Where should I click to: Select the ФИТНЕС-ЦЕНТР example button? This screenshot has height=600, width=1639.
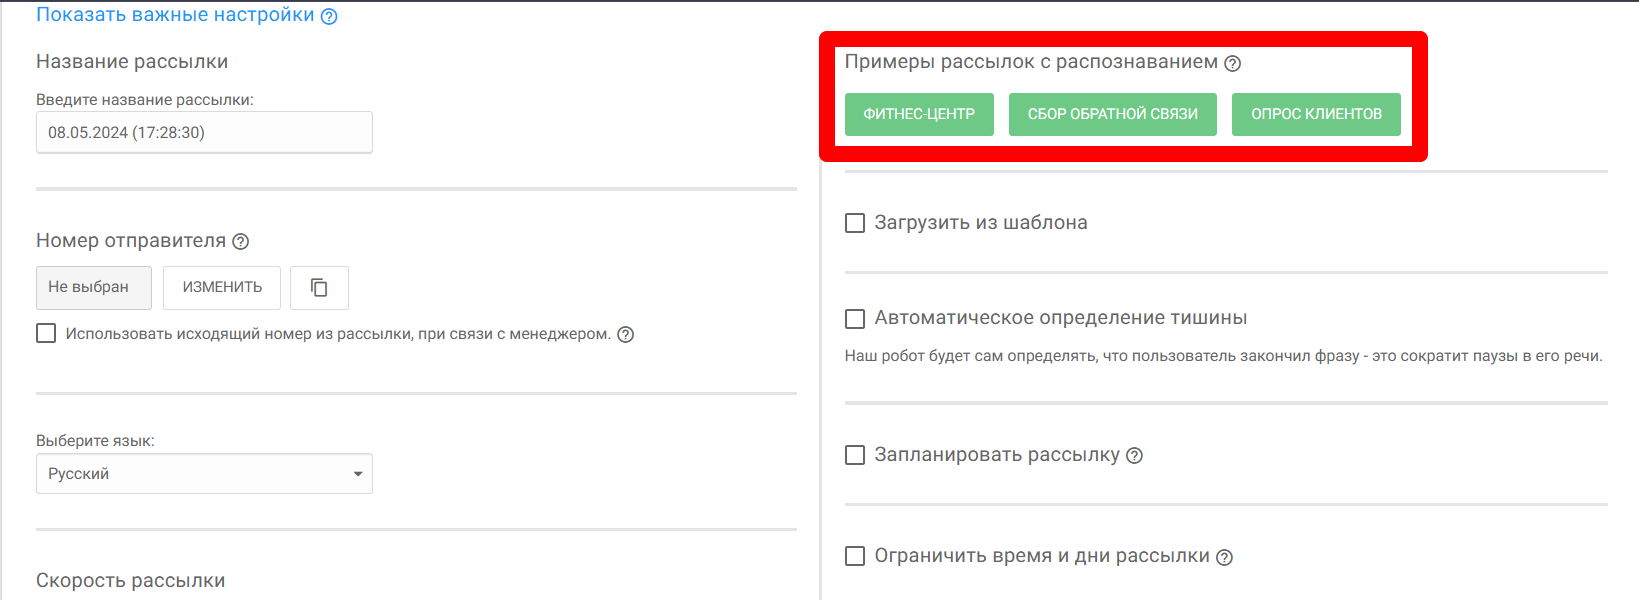coord(919,114)
